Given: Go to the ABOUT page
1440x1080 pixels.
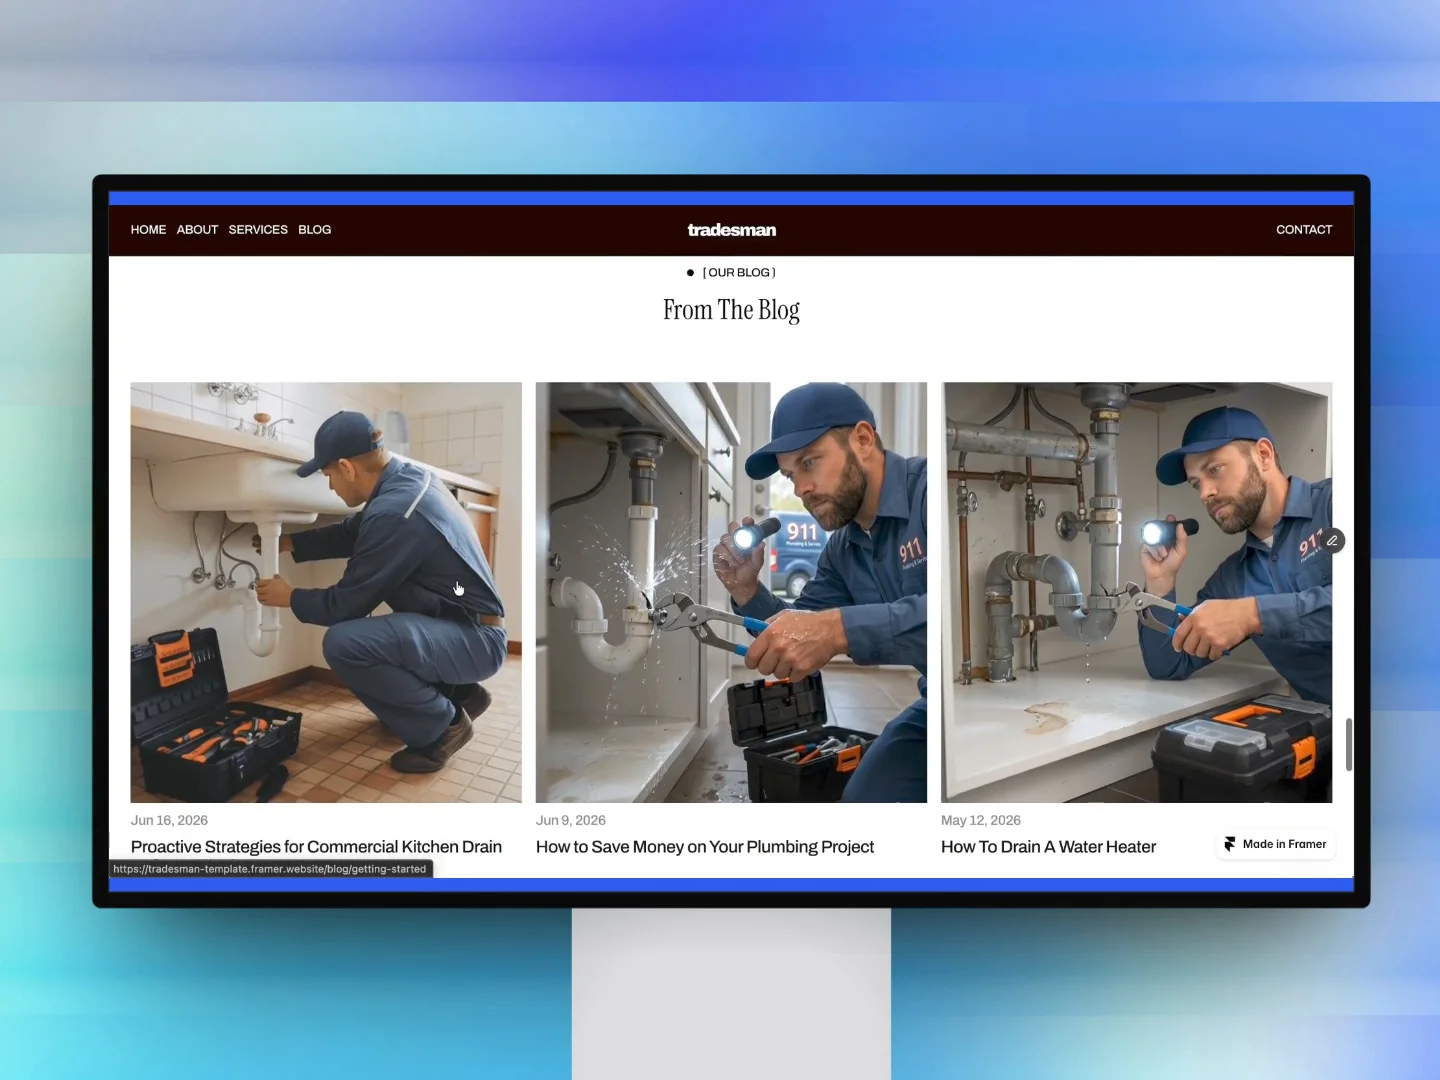Looking at the screenshot, I should point(197,230).
